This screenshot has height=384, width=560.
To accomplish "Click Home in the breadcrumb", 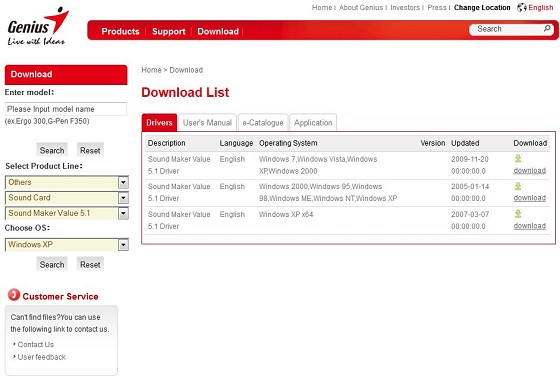I will tap(151, 70).
